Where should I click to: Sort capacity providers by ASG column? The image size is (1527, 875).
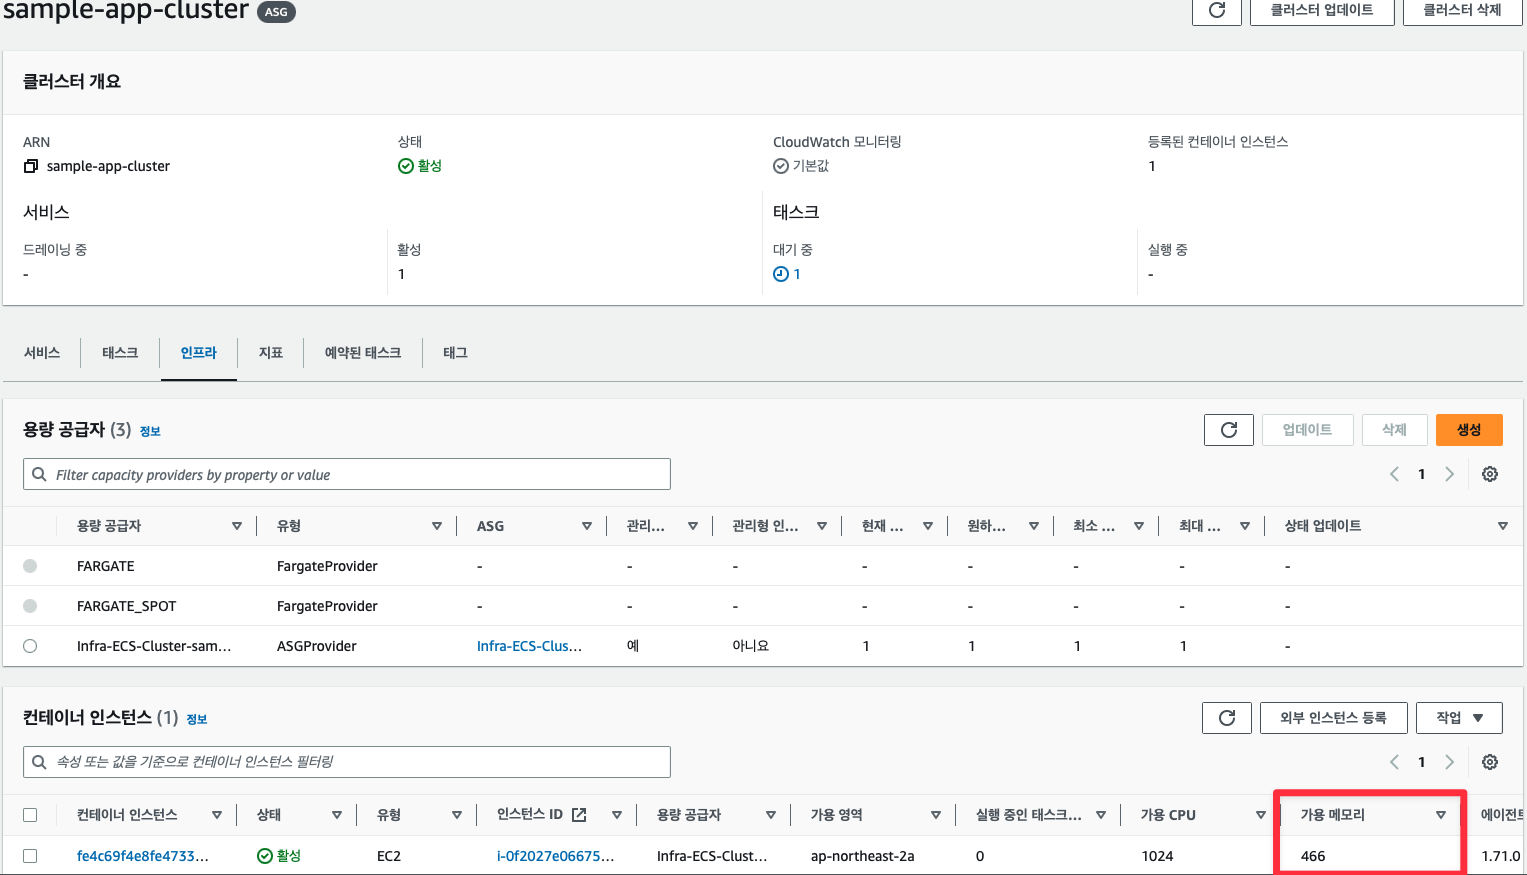click(587, 526)
